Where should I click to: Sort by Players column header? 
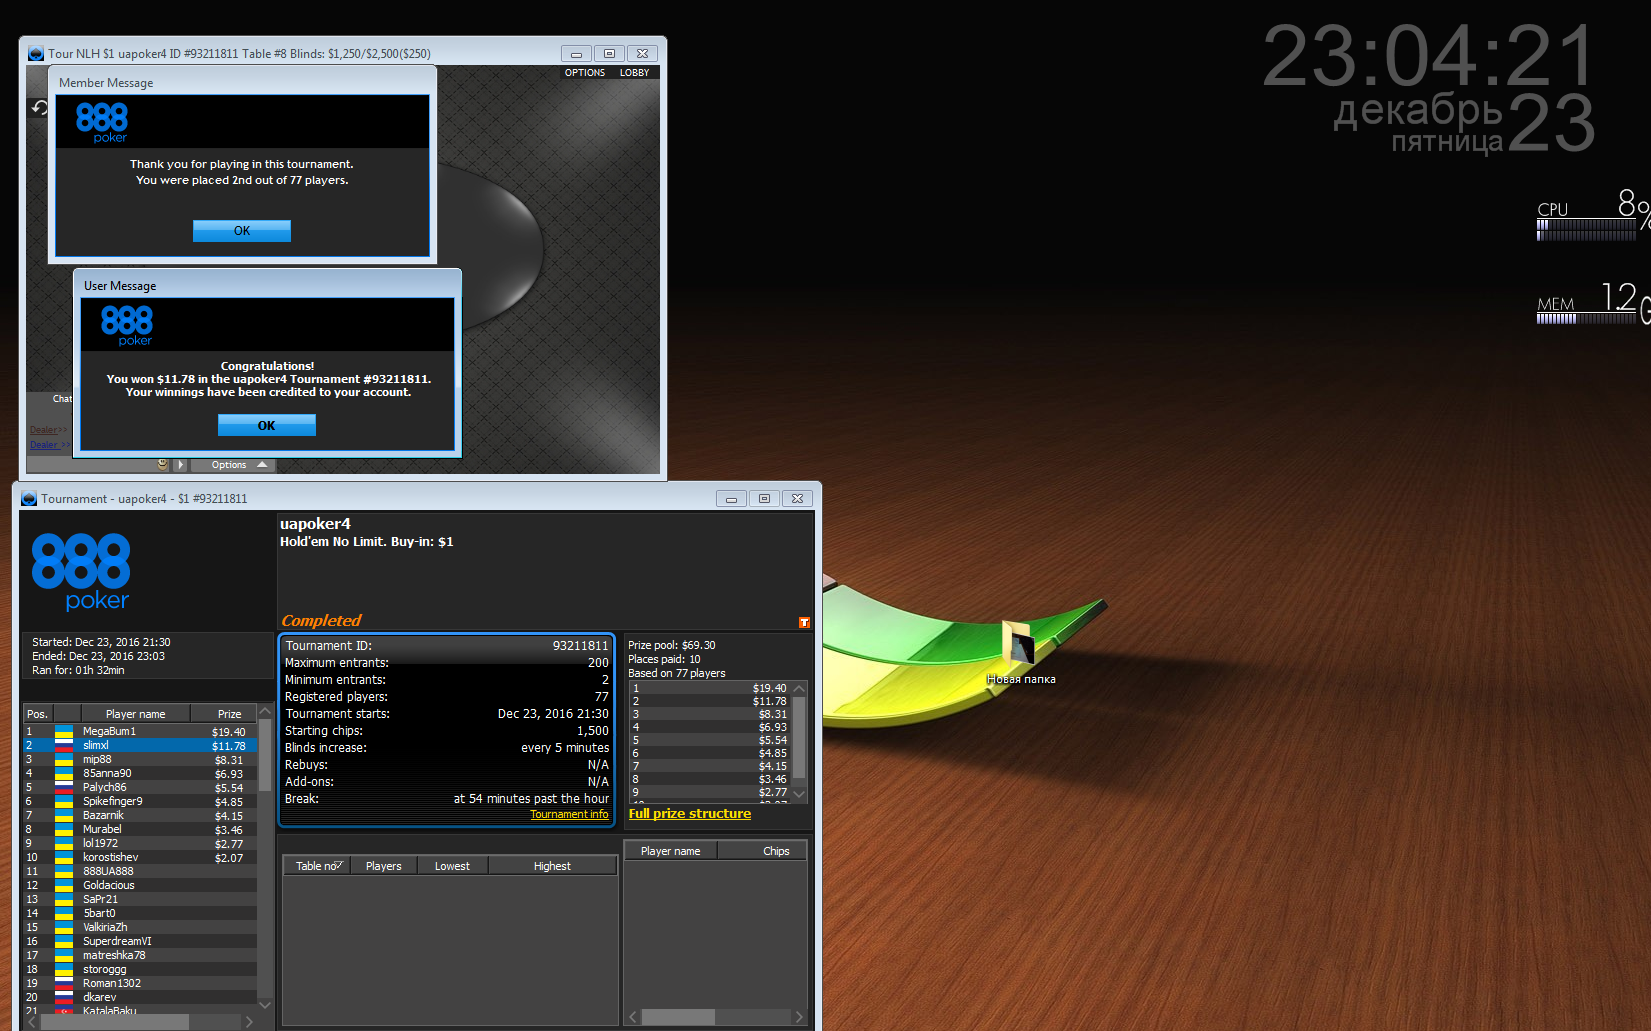(384, 866)
